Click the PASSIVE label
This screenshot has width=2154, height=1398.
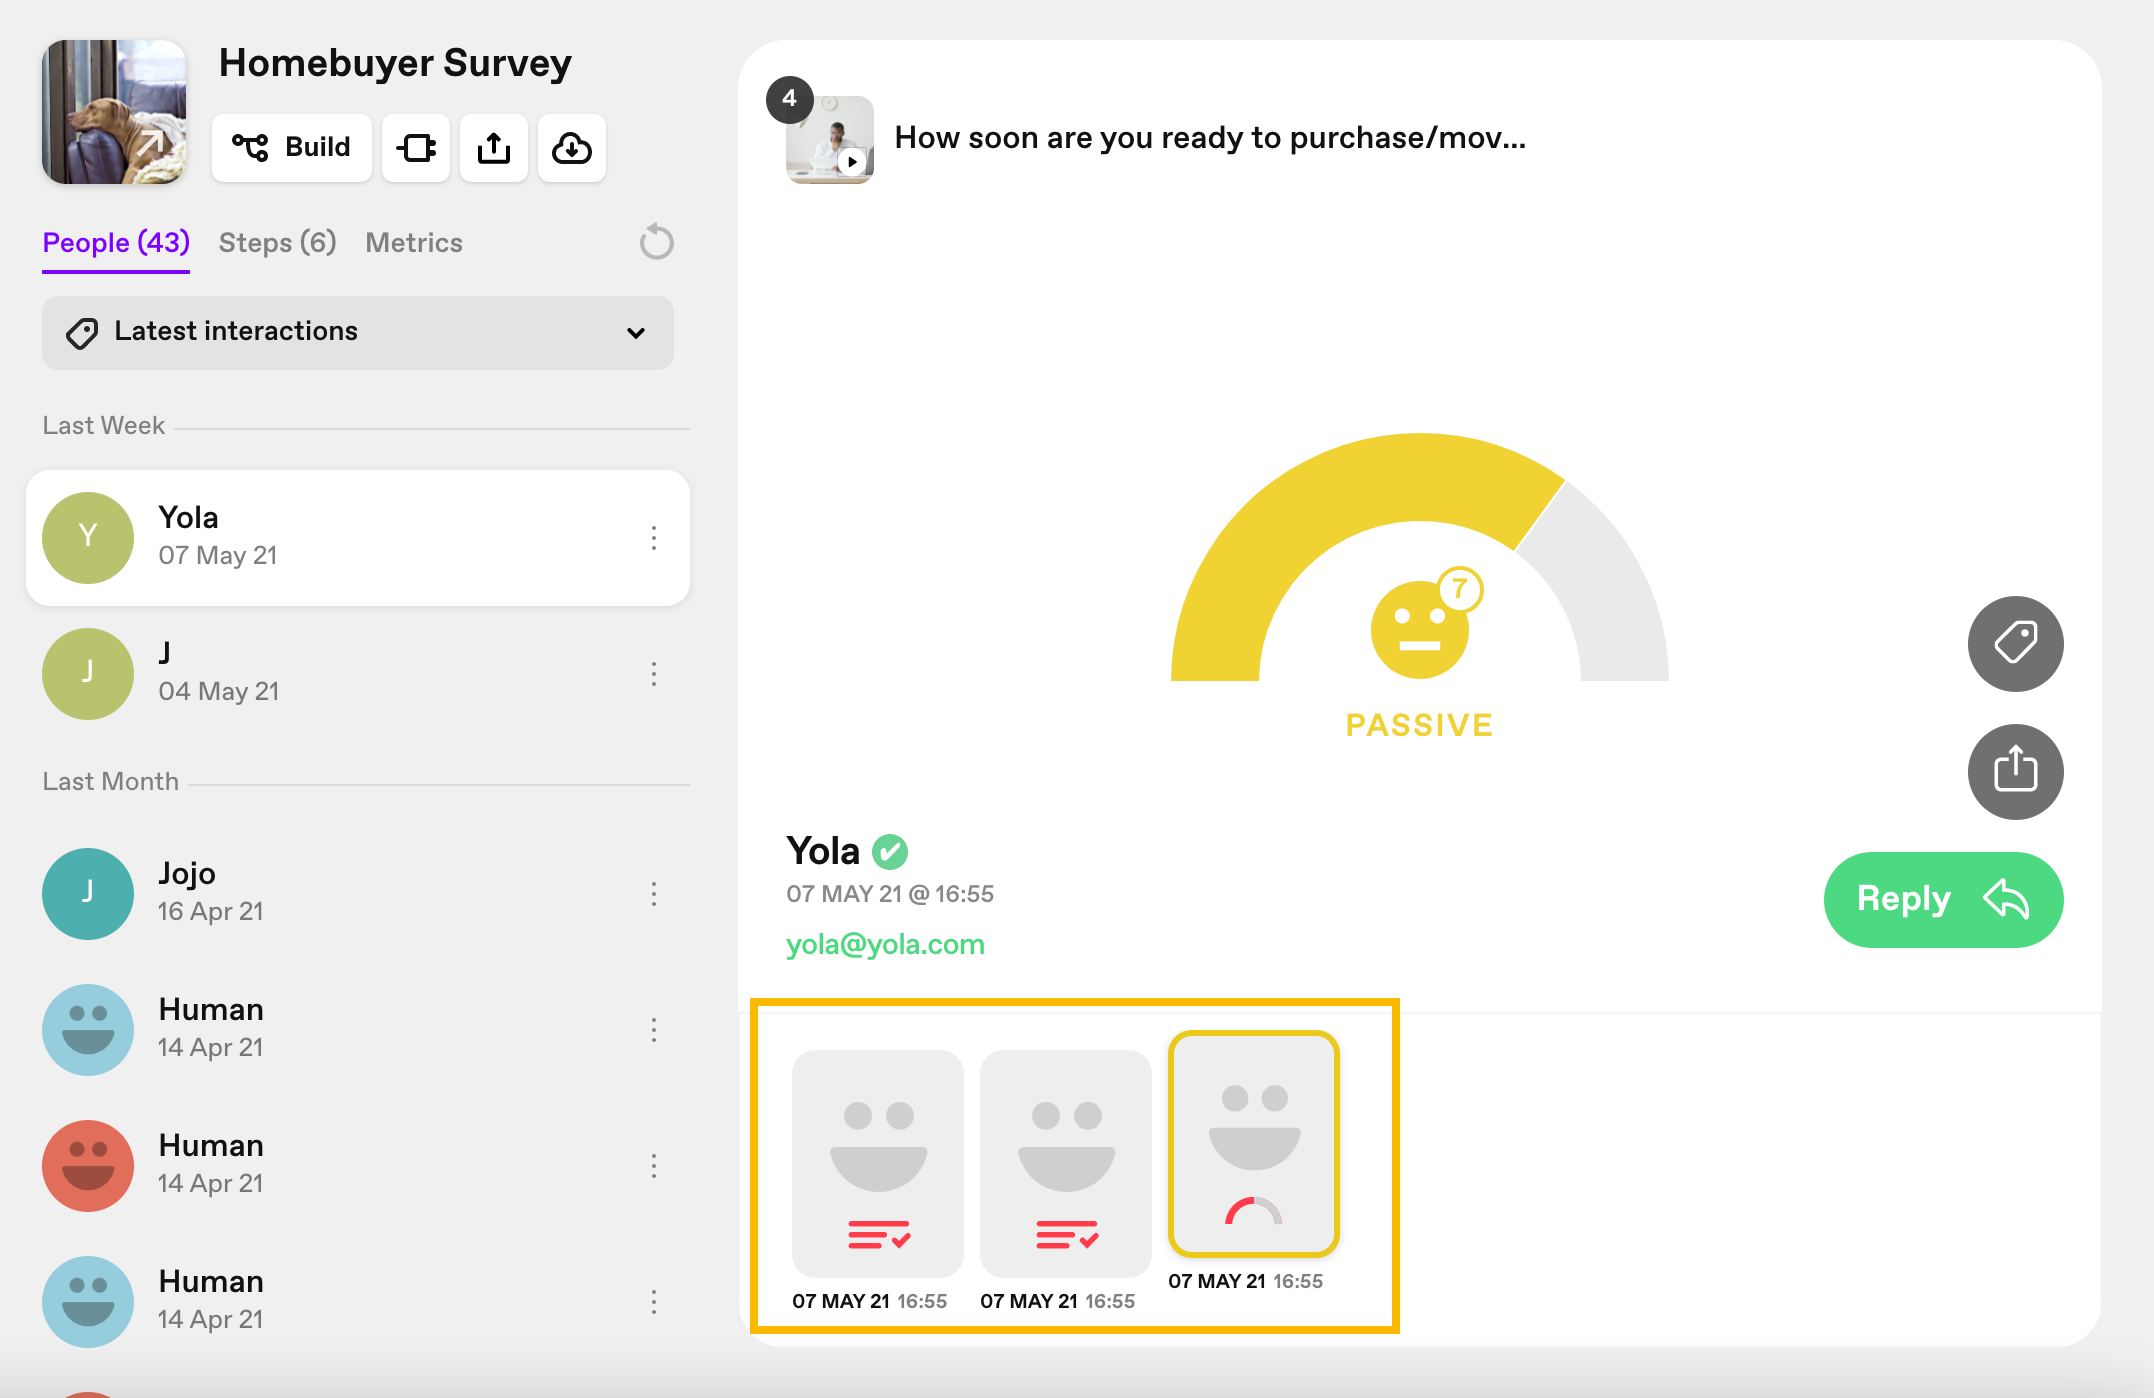point(1419,725)
